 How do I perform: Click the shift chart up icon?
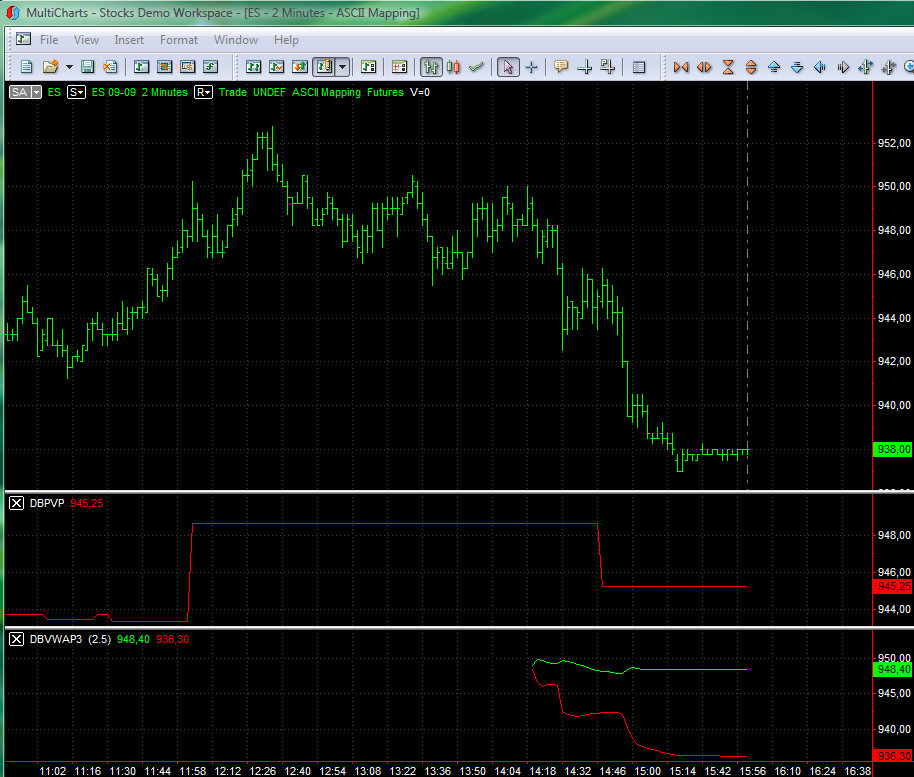tap(774, 67)
